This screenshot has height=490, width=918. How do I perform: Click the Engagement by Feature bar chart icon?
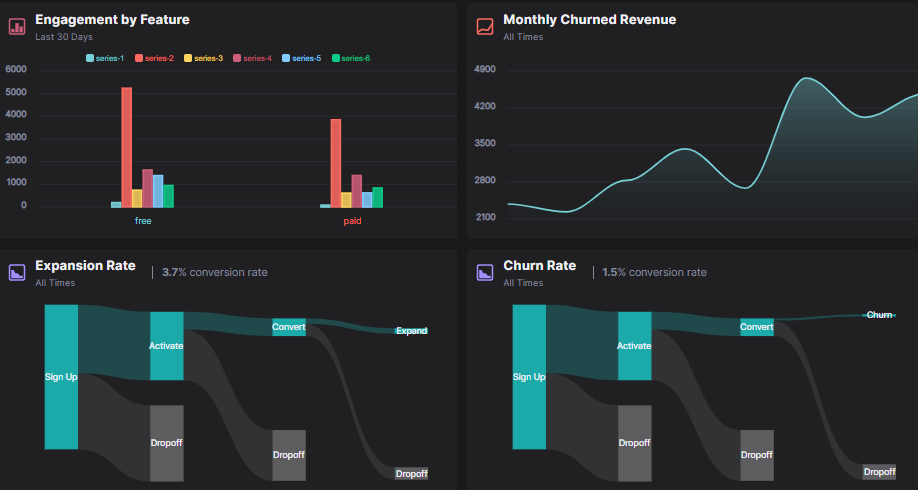click(16, 26)
